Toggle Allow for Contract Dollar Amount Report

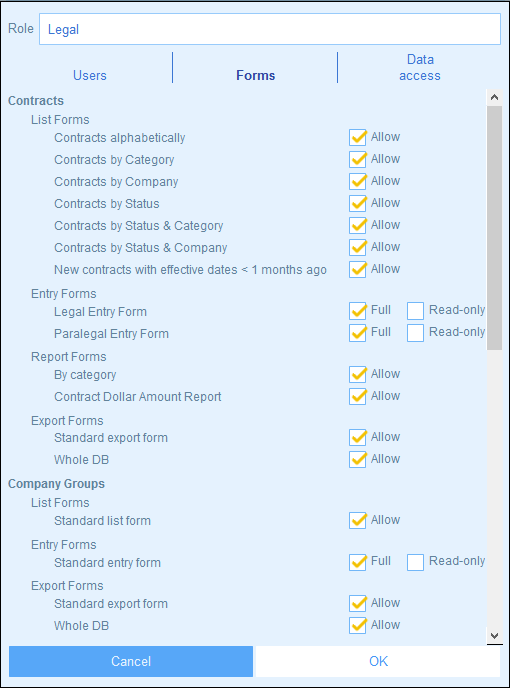tap(358, 396)
